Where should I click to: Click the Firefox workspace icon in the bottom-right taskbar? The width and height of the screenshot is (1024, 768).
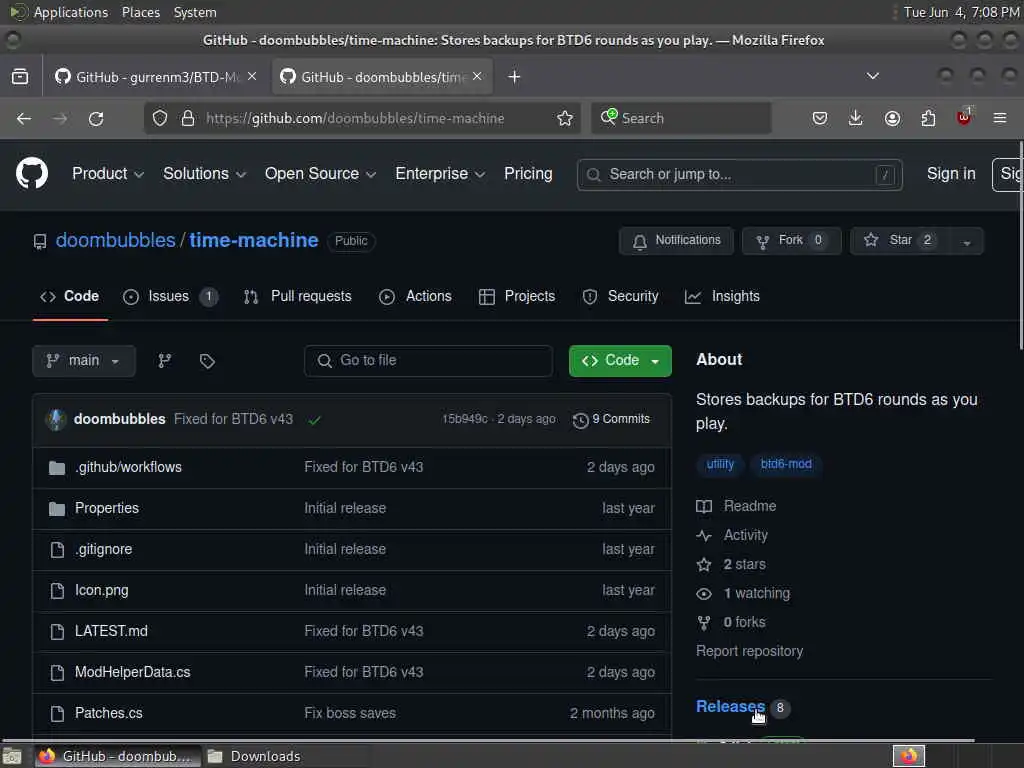(909, 756)
